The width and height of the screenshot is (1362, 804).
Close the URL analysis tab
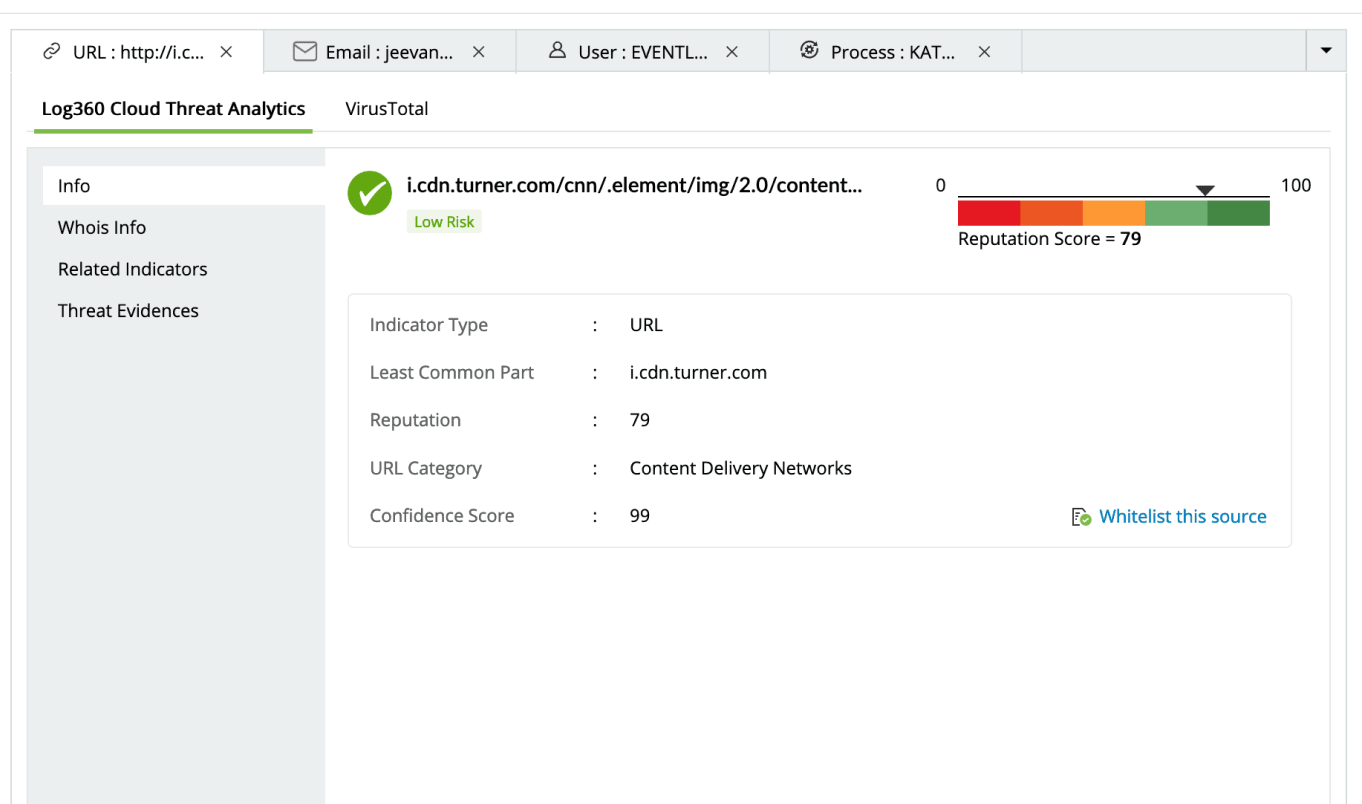click(x=227, y=51)
